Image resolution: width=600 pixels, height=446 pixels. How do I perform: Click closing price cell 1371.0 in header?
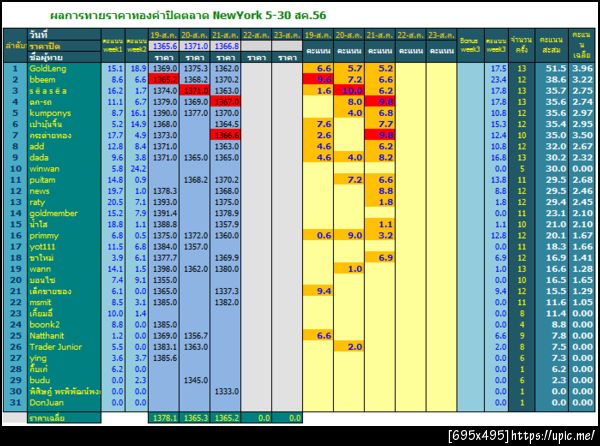195,46
